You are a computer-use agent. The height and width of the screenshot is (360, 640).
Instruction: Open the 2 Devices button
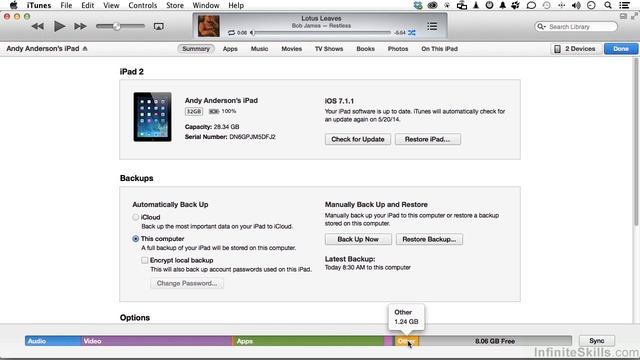coord(576,49)
